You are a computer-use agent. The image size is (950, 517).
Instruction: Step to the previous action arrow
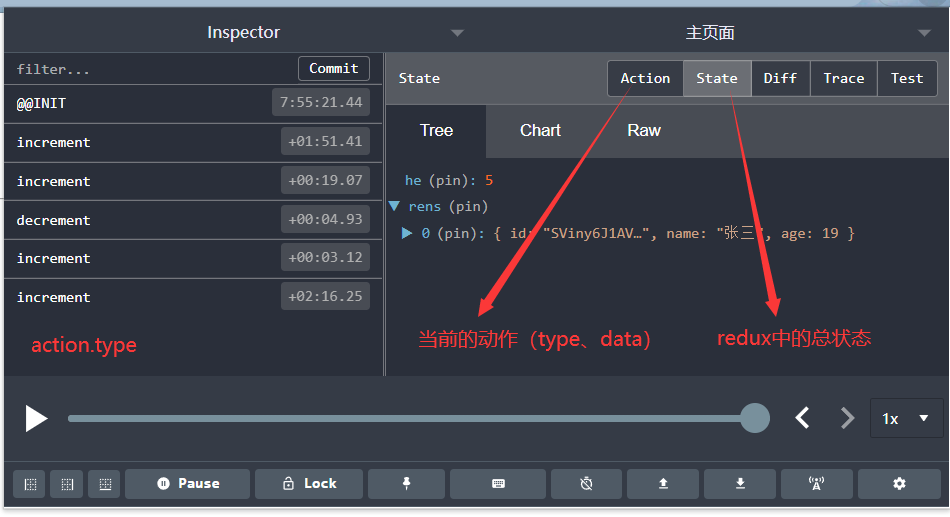tap(803, 418)
